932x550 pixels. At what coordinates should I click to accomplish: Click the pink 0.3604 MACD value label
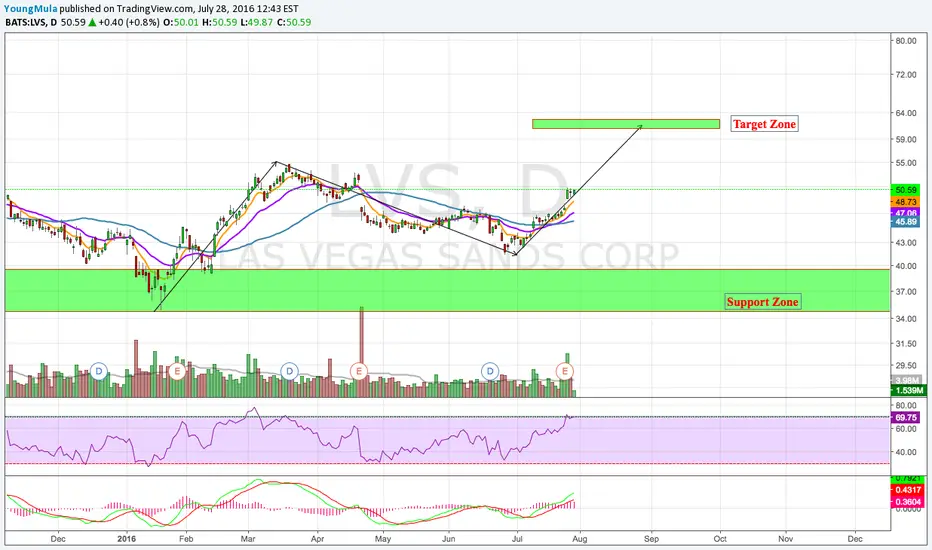[x=908, y=502]
